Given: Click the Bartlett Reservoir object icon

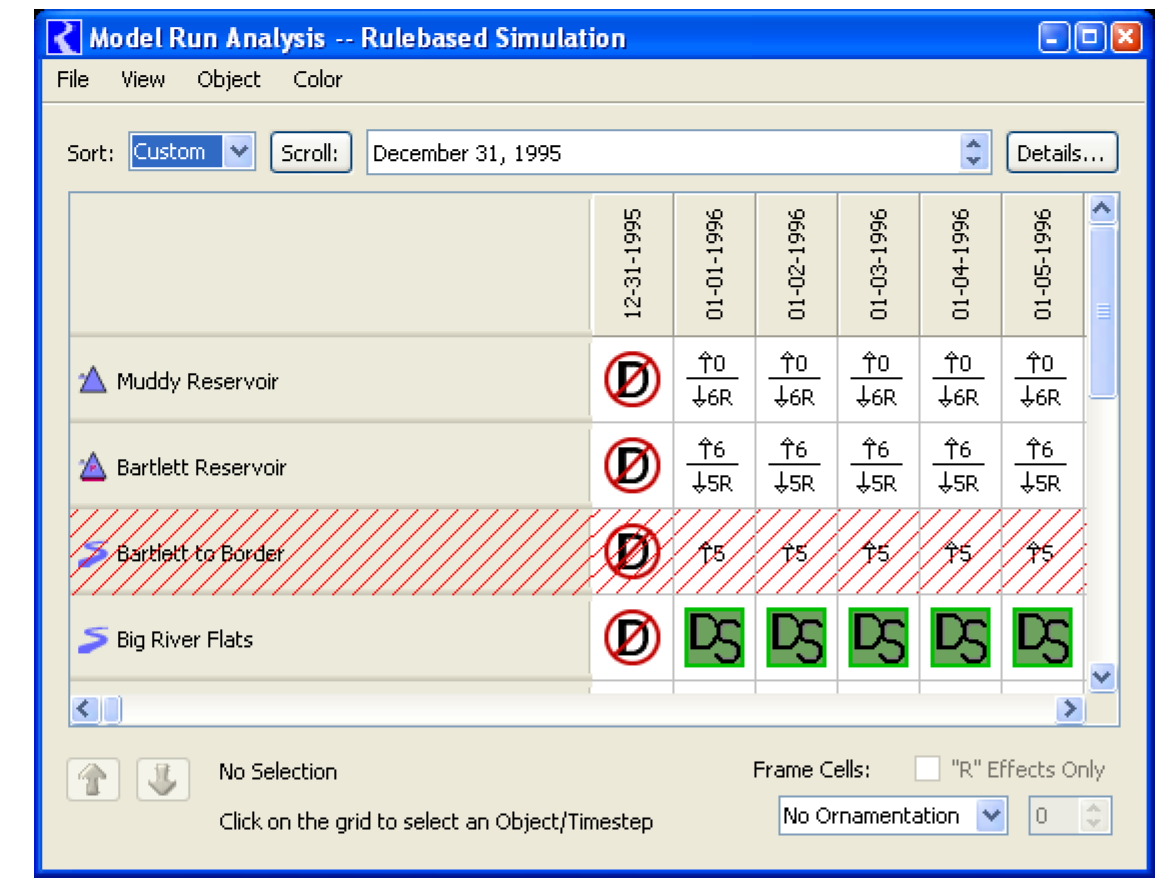Looking at the screenshot, I should 92,467.
